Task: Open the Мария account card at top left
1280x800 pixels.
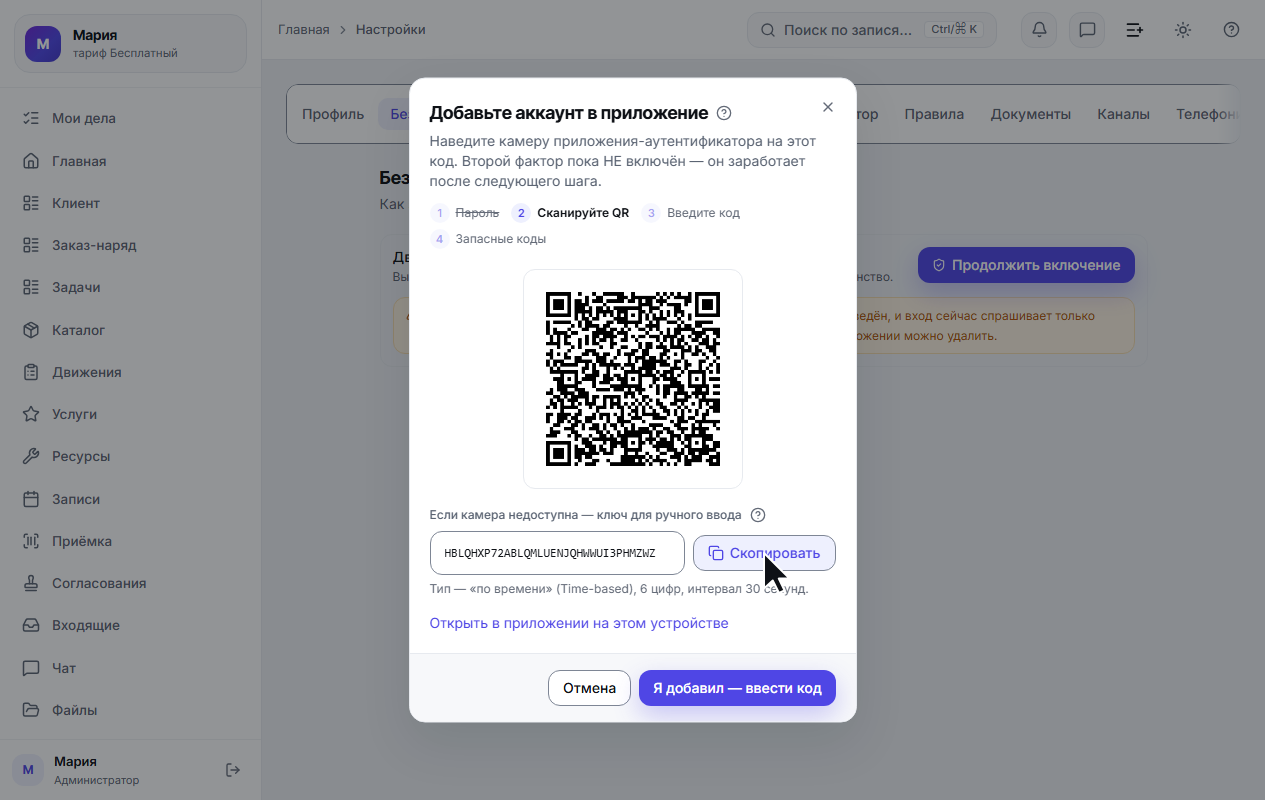Action: click(x=130, y=44)
